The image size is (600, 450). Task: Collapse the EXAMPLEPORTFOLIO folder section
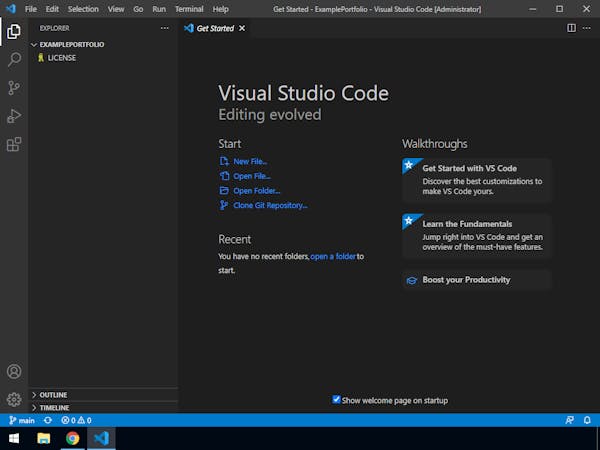pyautogui.click(x=67, y=44)
